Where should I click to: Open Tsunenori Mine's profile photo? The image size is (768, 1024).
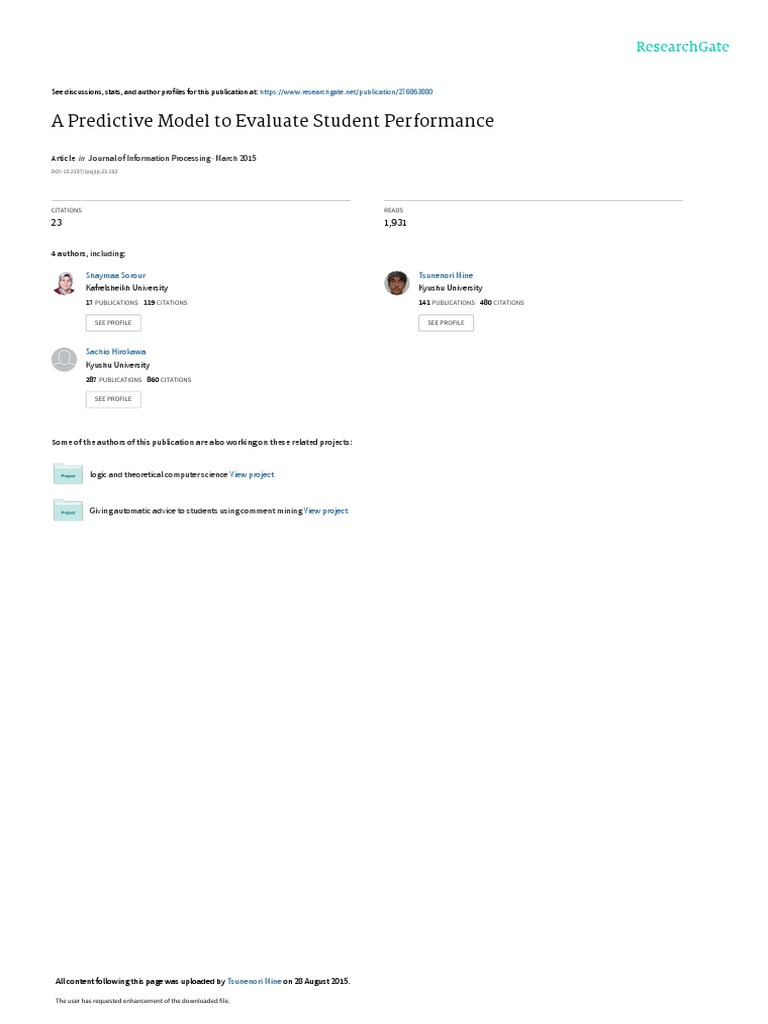pos(396,283)
